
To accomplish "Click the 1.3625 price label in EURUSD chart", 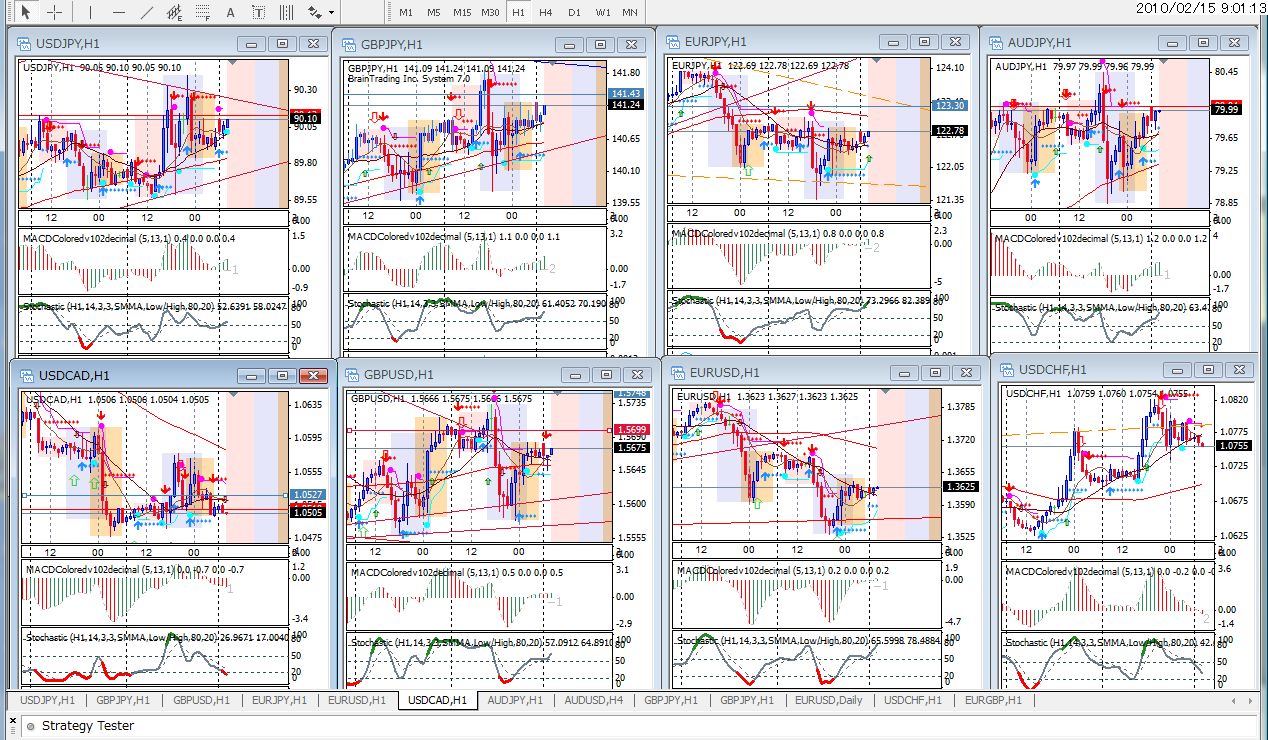I will 960,487.
